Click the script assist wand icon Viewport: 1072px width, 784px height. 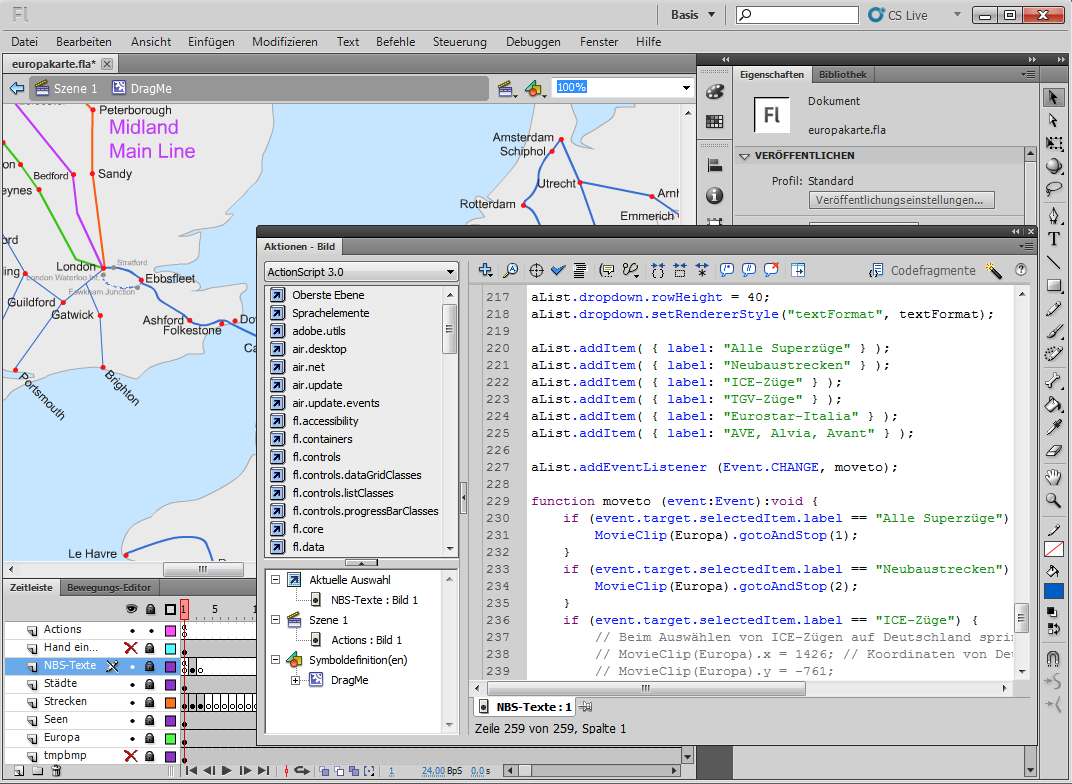(x=993, y=270)
